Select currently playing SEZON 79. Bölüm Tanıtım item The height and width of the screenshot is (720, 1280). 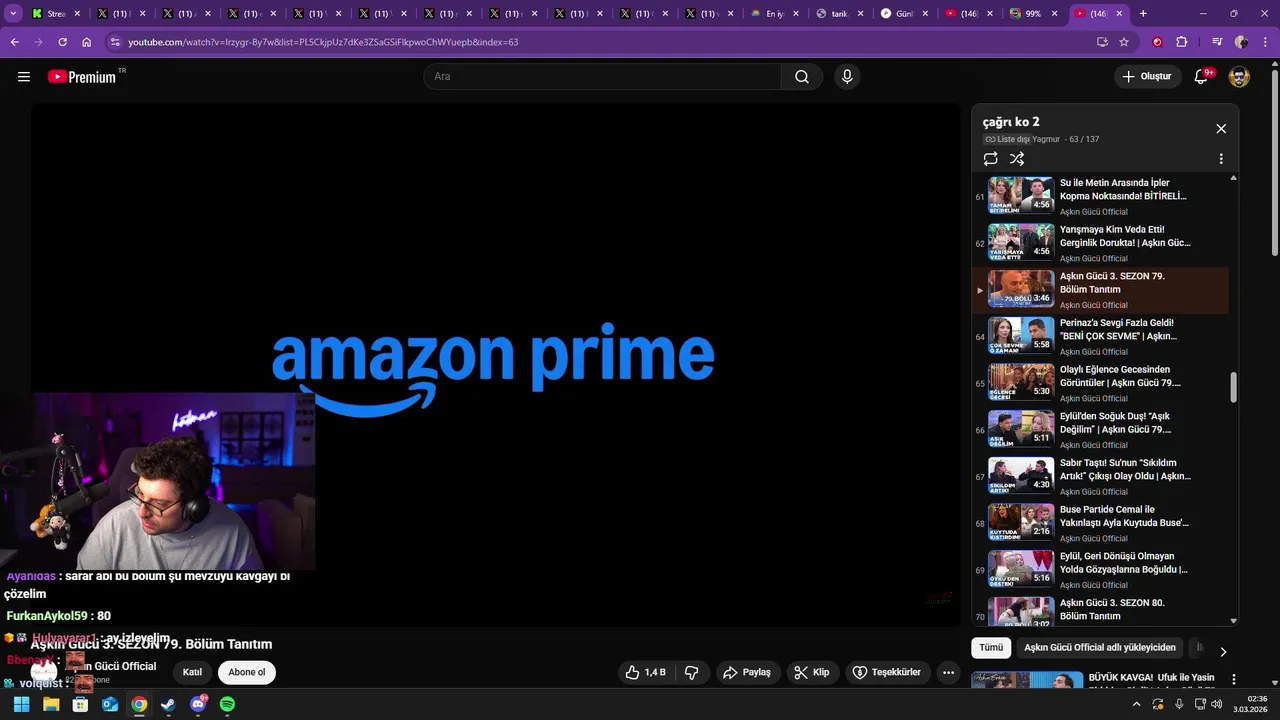tap(1100, 290)
